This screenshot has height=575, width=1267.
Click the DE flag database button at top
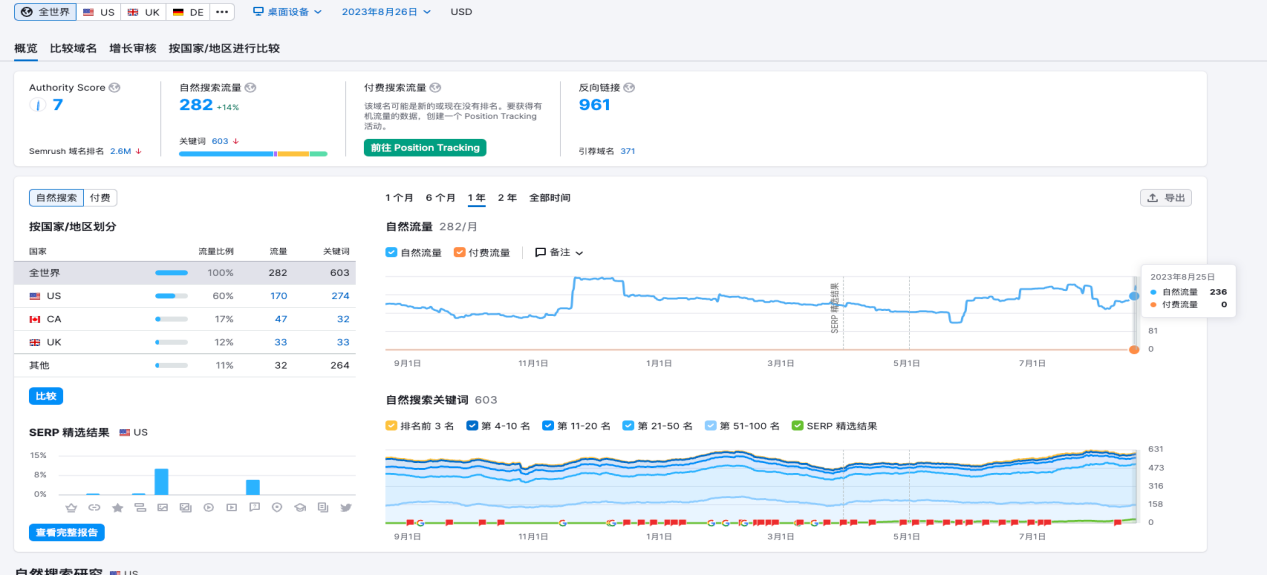pos(188,12)
